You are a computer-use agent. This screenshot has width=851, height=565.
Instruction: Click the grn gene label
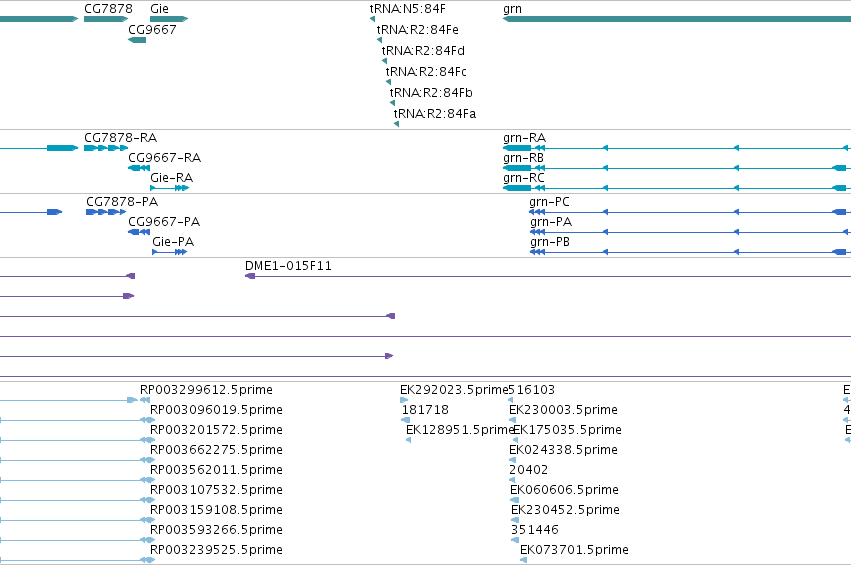click(x=512, y=9)
